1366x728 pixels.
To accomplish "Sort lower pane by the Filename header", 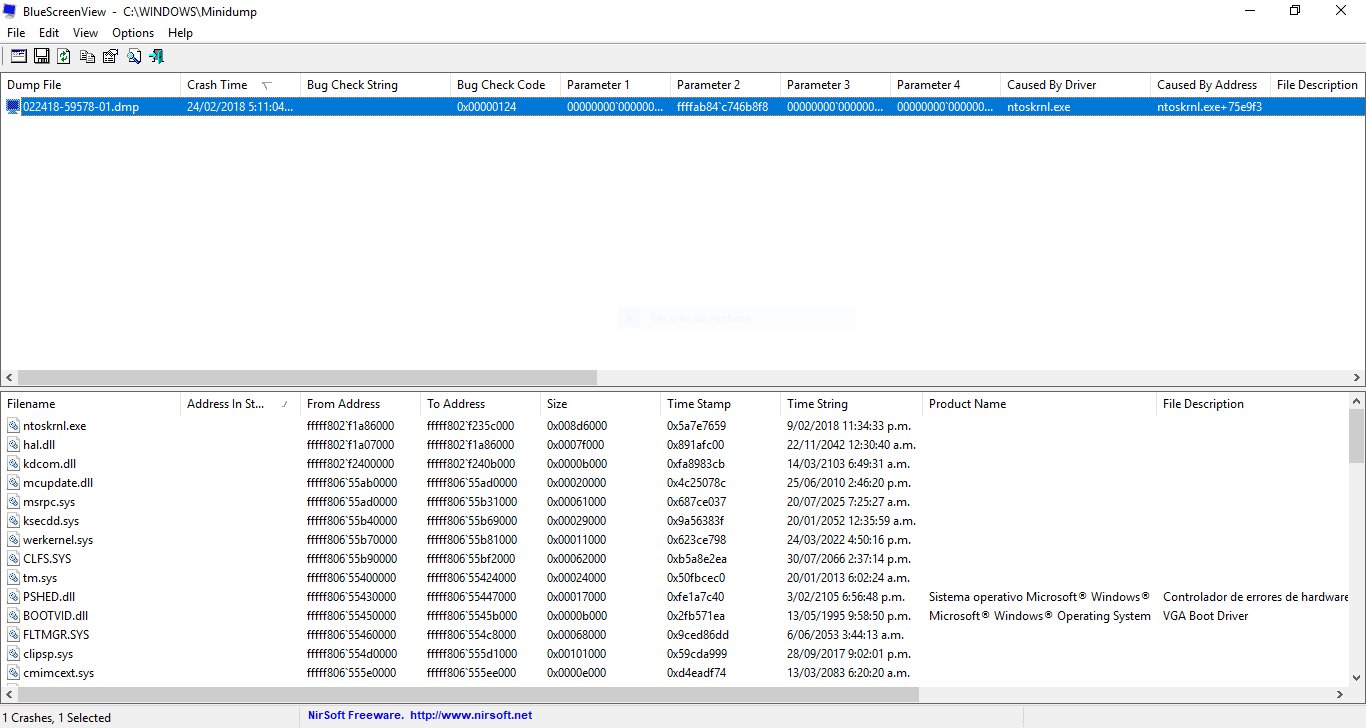I will click(90, 404).
